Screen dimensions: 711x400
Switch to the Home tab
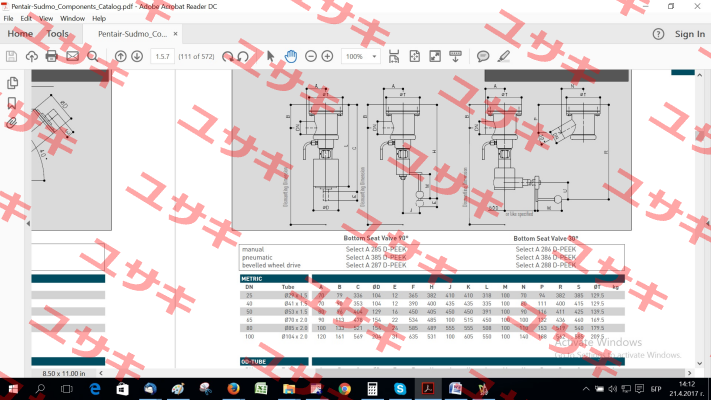pos(20,34)
